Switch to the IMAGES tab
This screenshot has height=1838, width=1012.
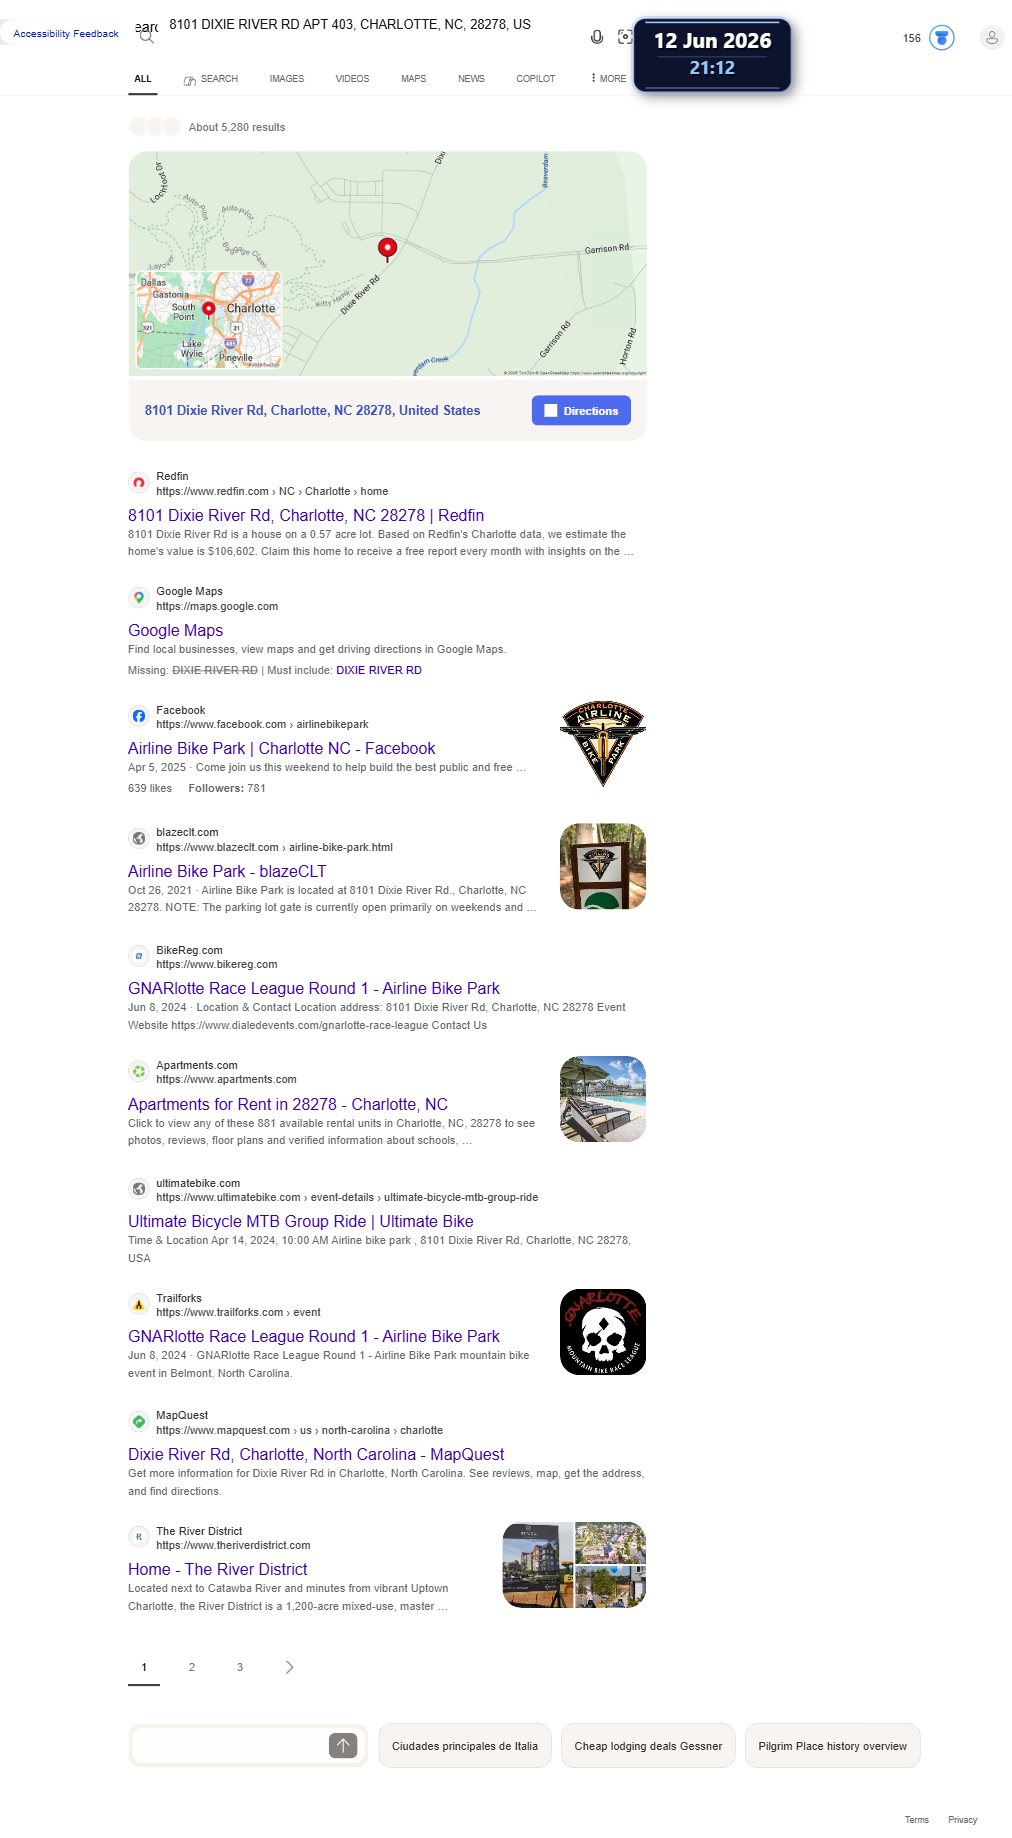(287, 78)
